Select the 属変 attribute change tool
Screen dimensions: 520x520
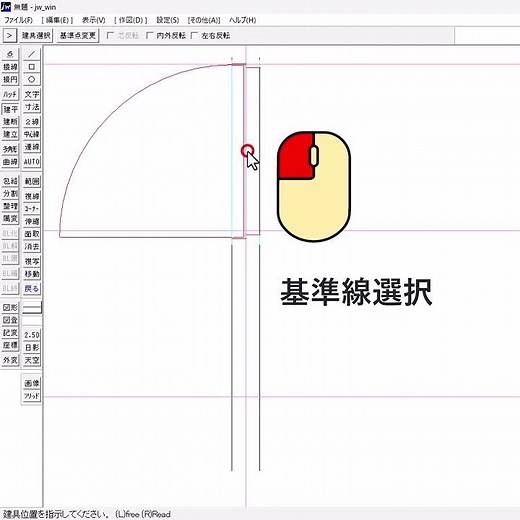pos(10,219)
